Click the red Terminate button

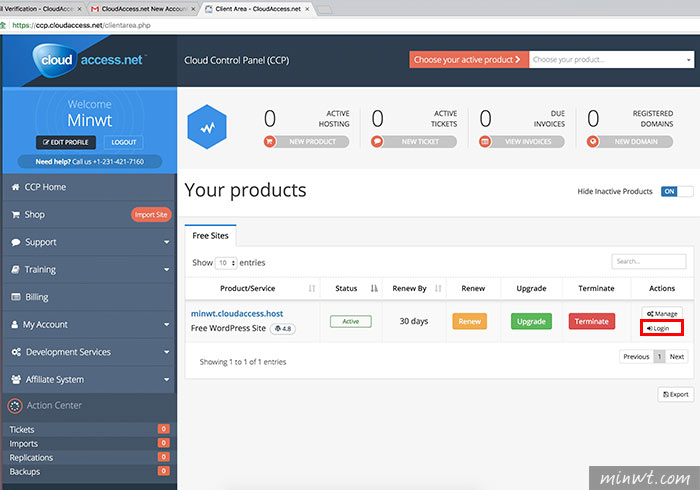[592, 321]
